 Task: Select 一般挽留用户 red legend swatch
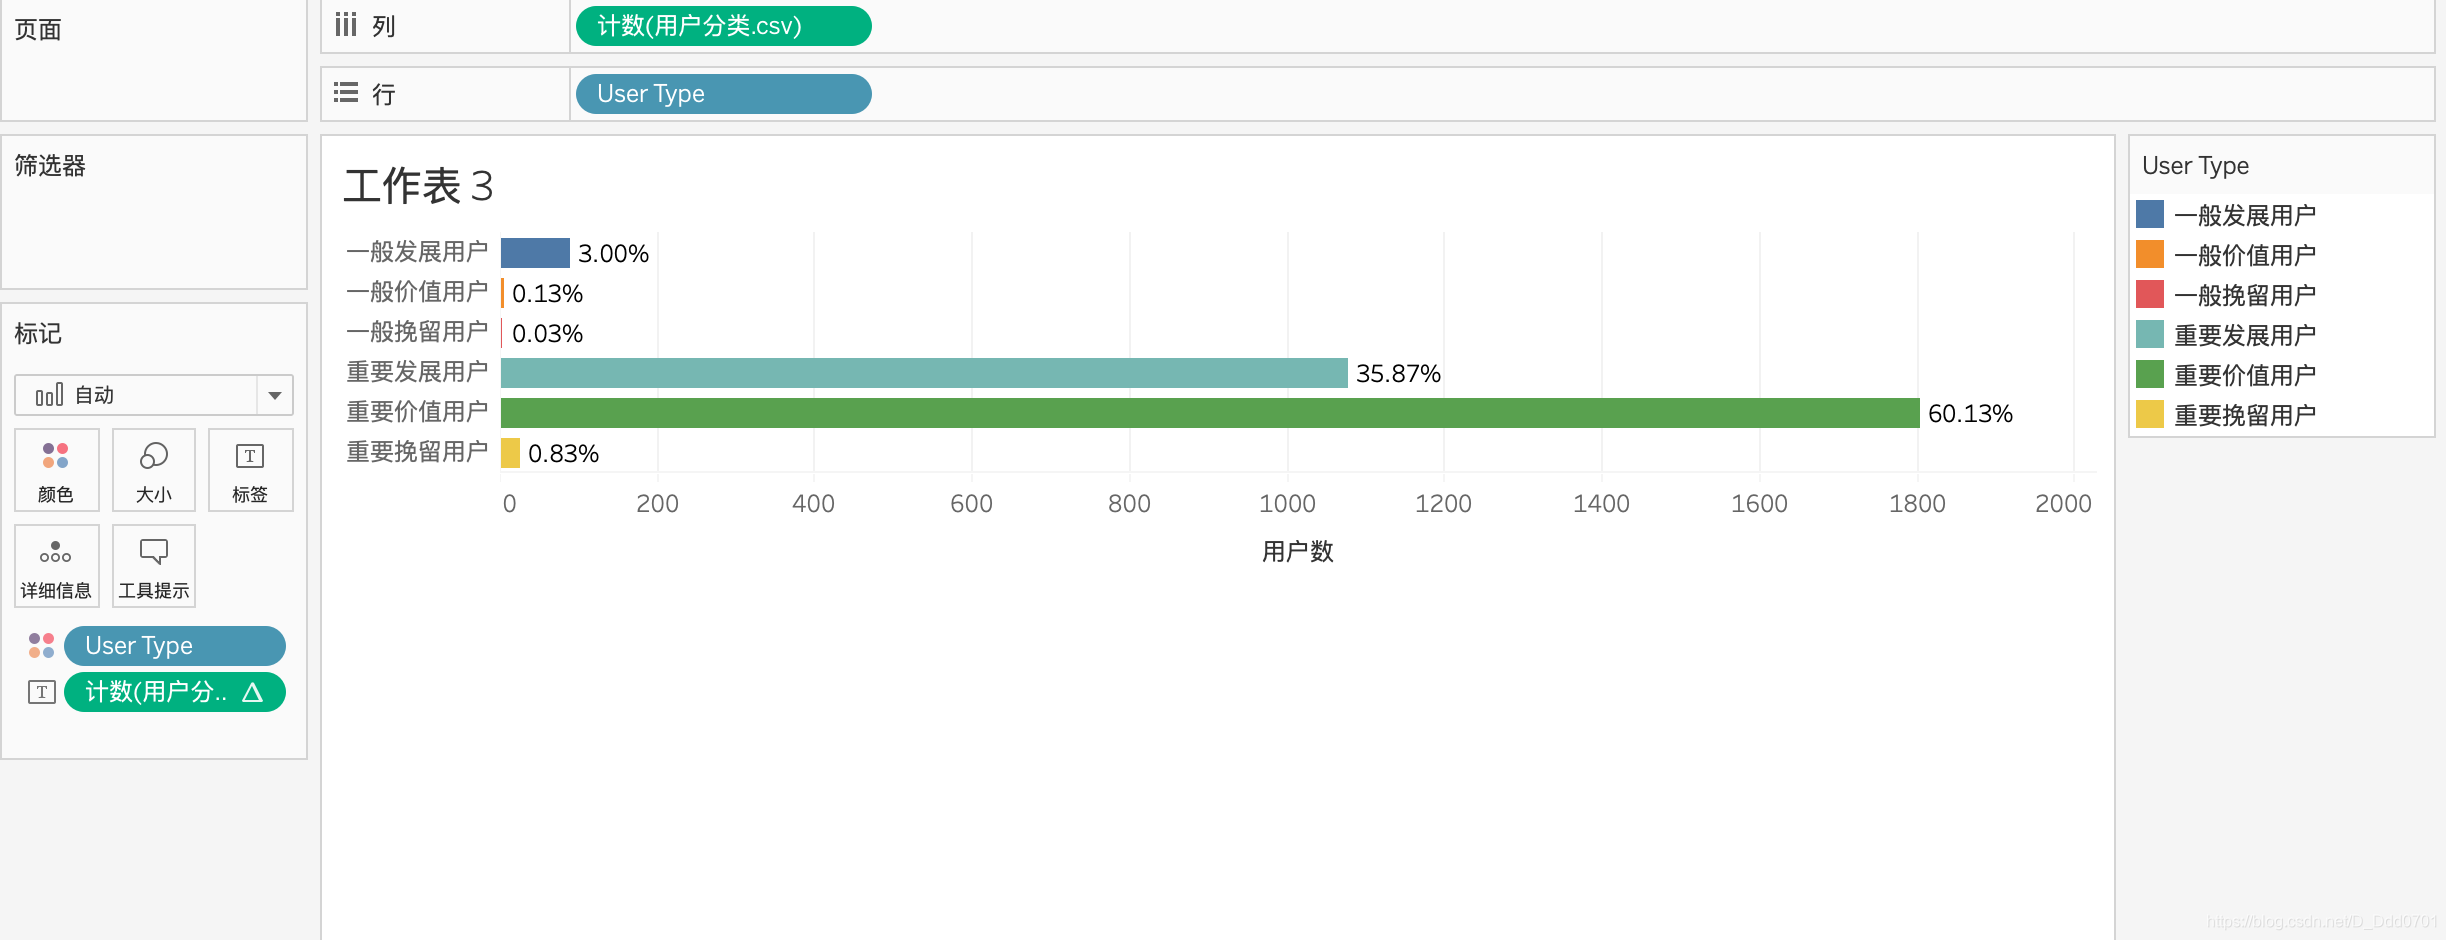click(x=2149, y=295)
